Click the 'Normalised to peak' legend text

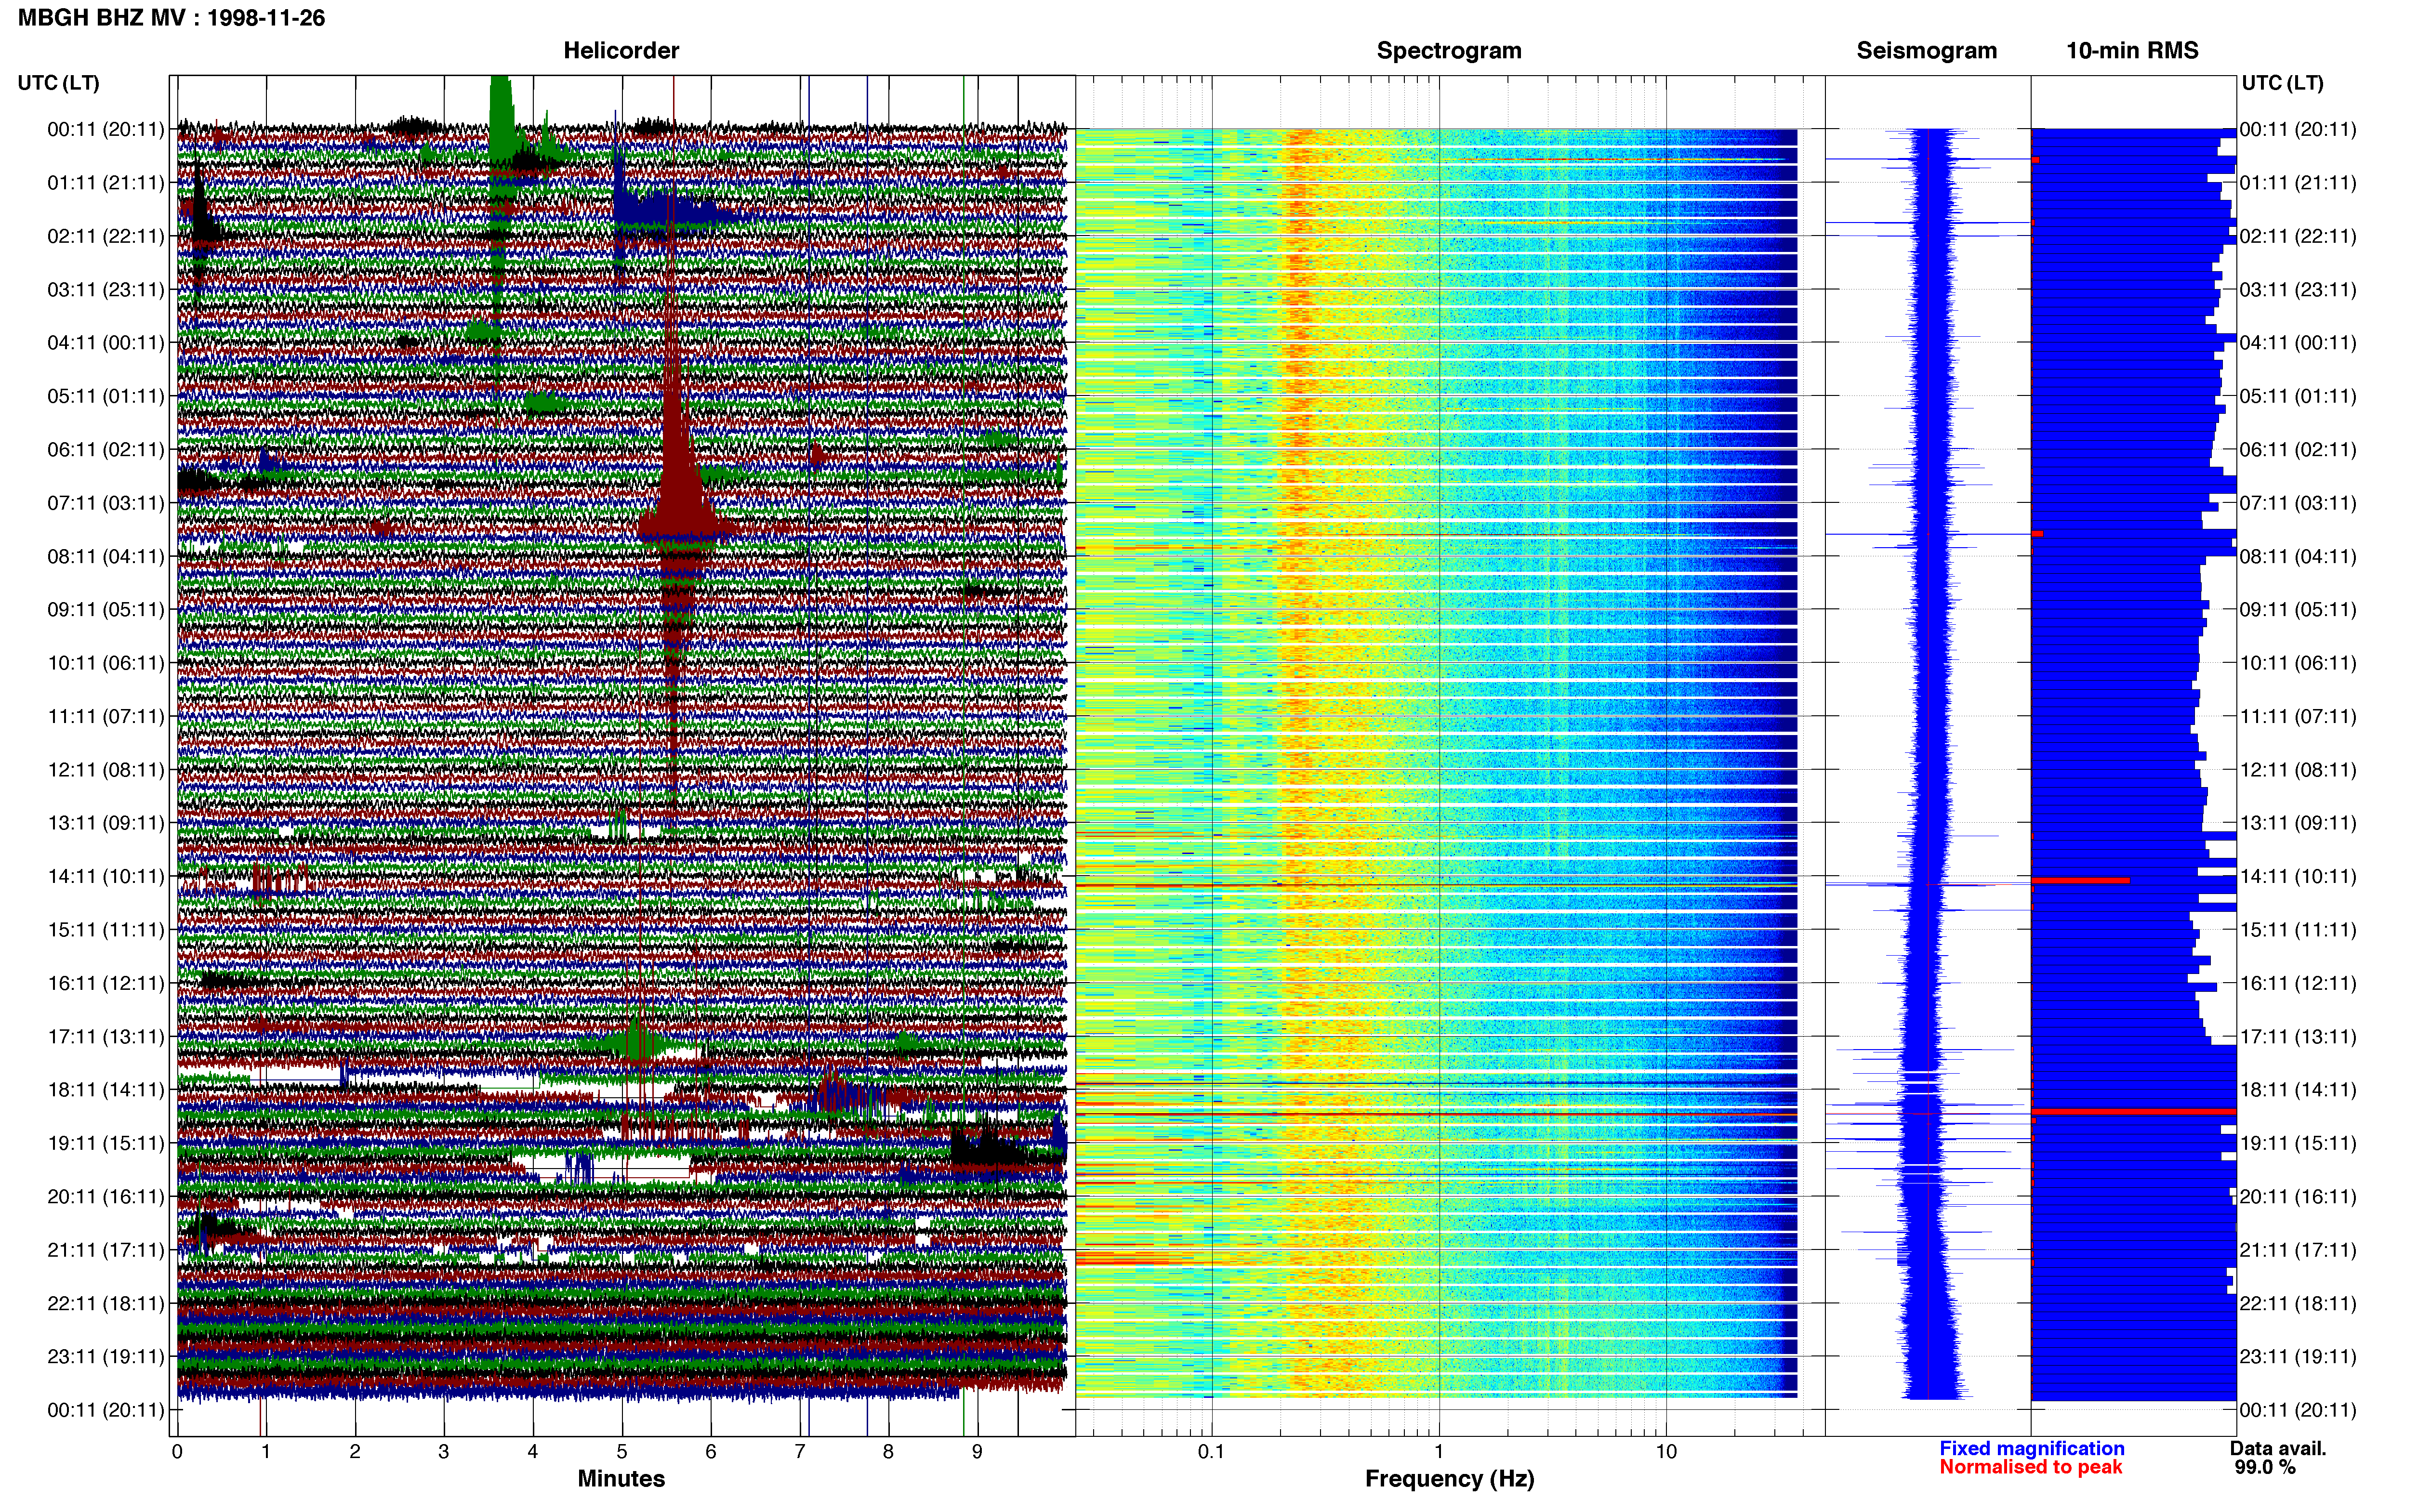(x=2030, y=1467)
